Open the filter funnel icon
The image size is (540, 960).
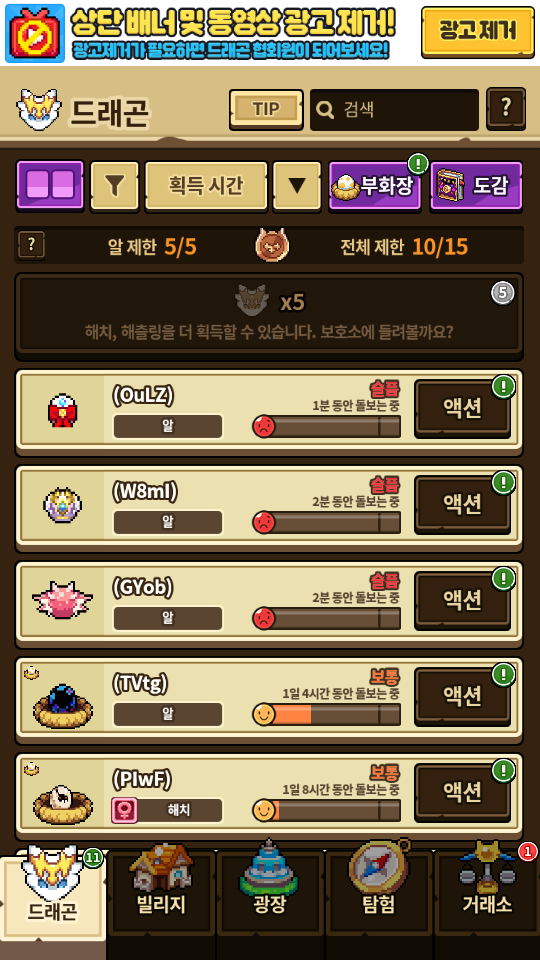tap(114, 186)
